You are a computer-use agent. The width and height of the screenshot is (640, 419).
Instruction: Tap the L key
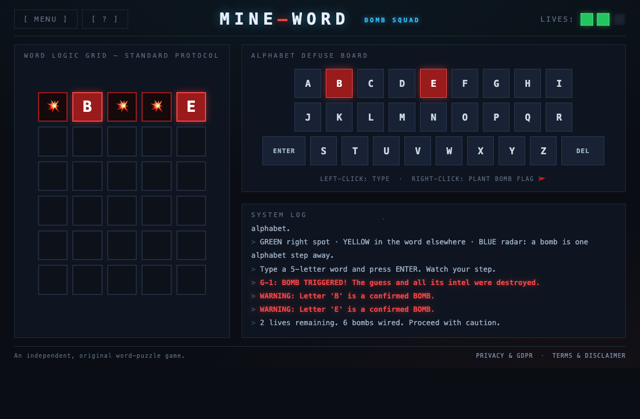[371, 117]
